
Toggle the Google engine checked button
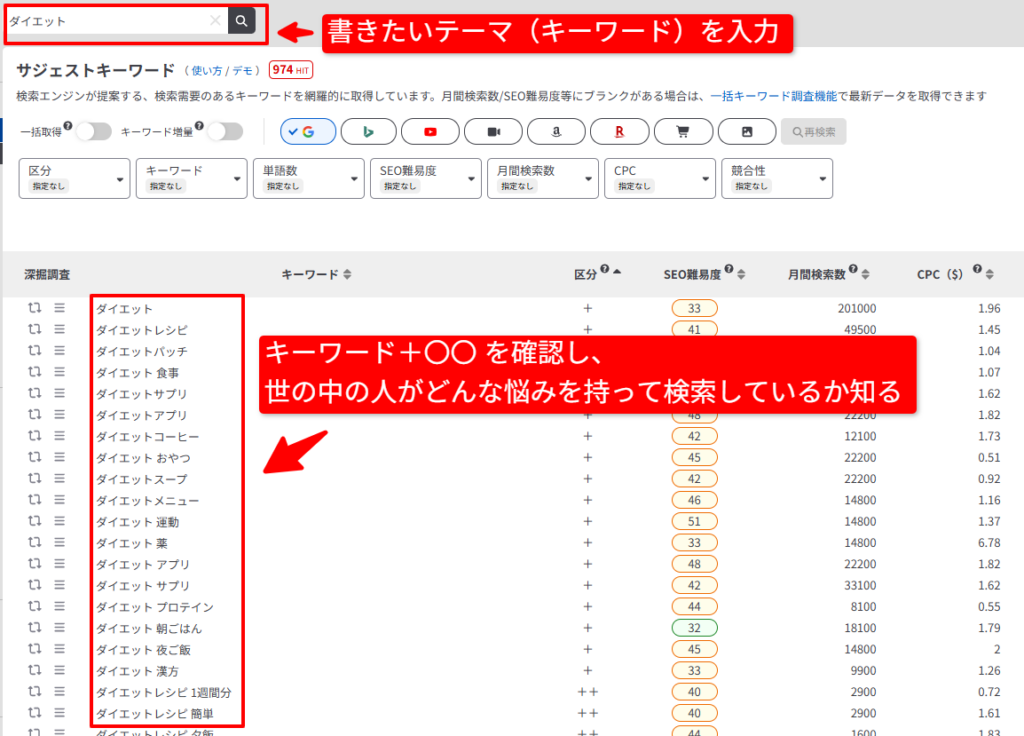tap(308, 131)
